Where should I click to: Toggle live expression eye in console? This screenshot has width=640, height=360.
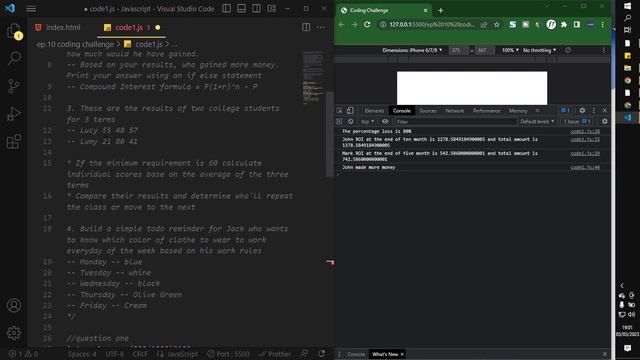[385, 121]
